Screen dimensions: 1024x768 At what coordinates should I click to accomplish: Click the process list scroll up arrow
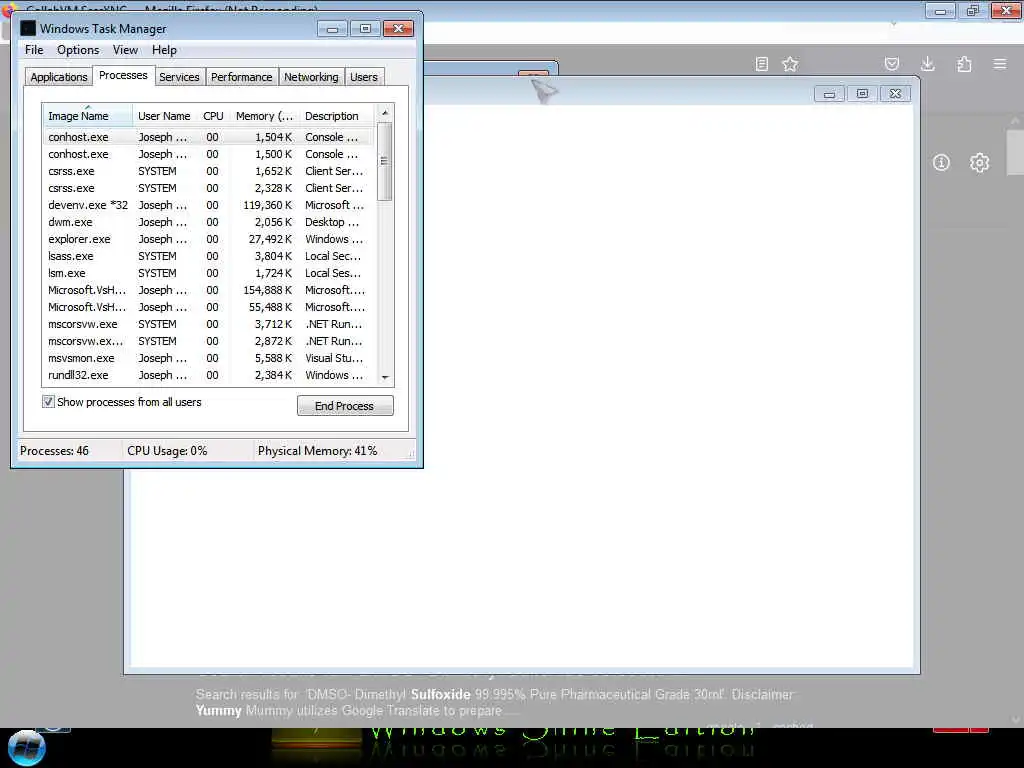(385, 112)
